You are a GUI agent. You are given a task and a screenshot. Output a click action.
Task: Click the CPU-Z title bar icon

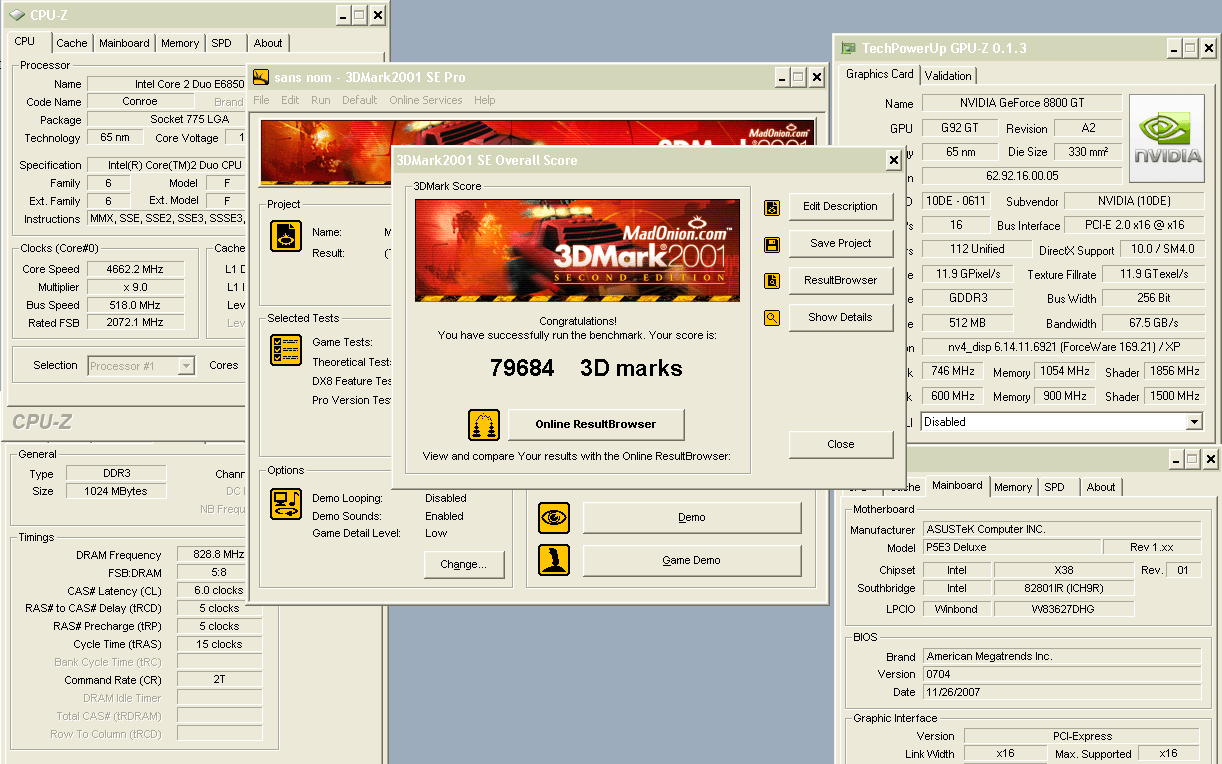[17, 15]
